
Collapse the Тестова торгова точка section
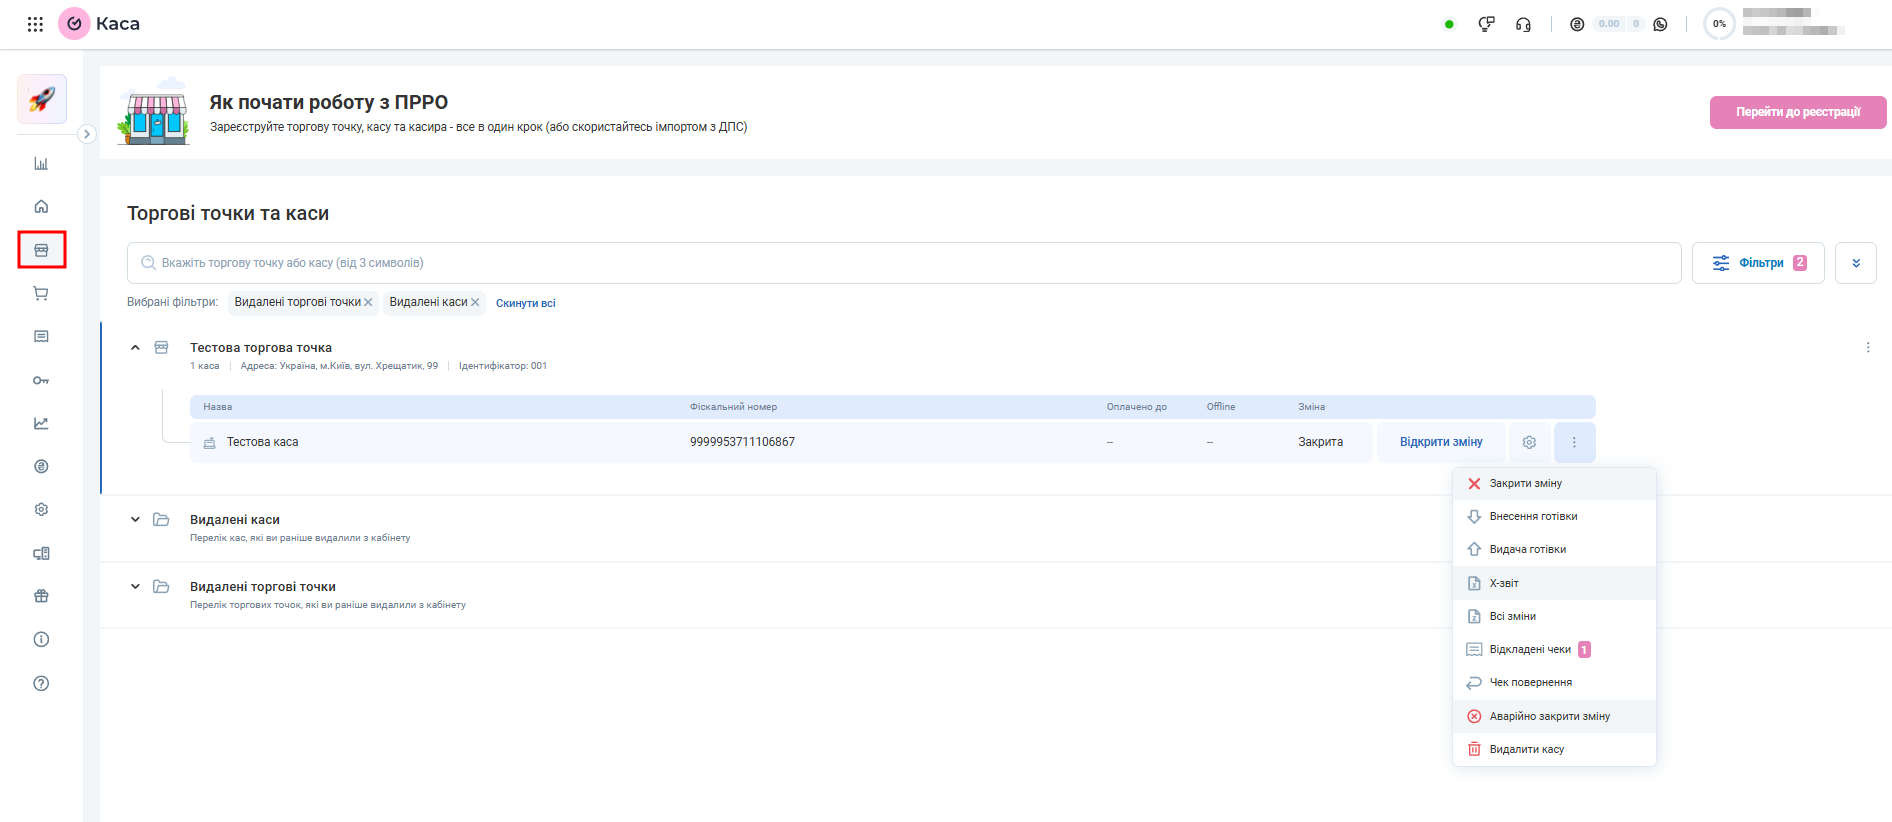[135, 348]
